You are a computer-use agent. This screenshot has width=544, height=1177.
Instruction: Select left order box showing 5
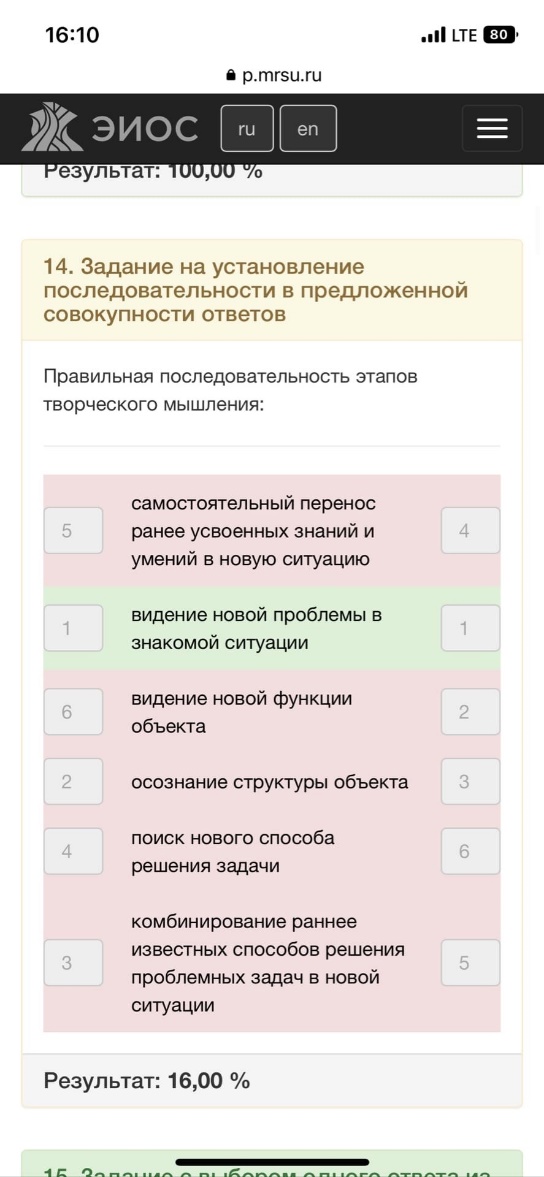(73, 531)
